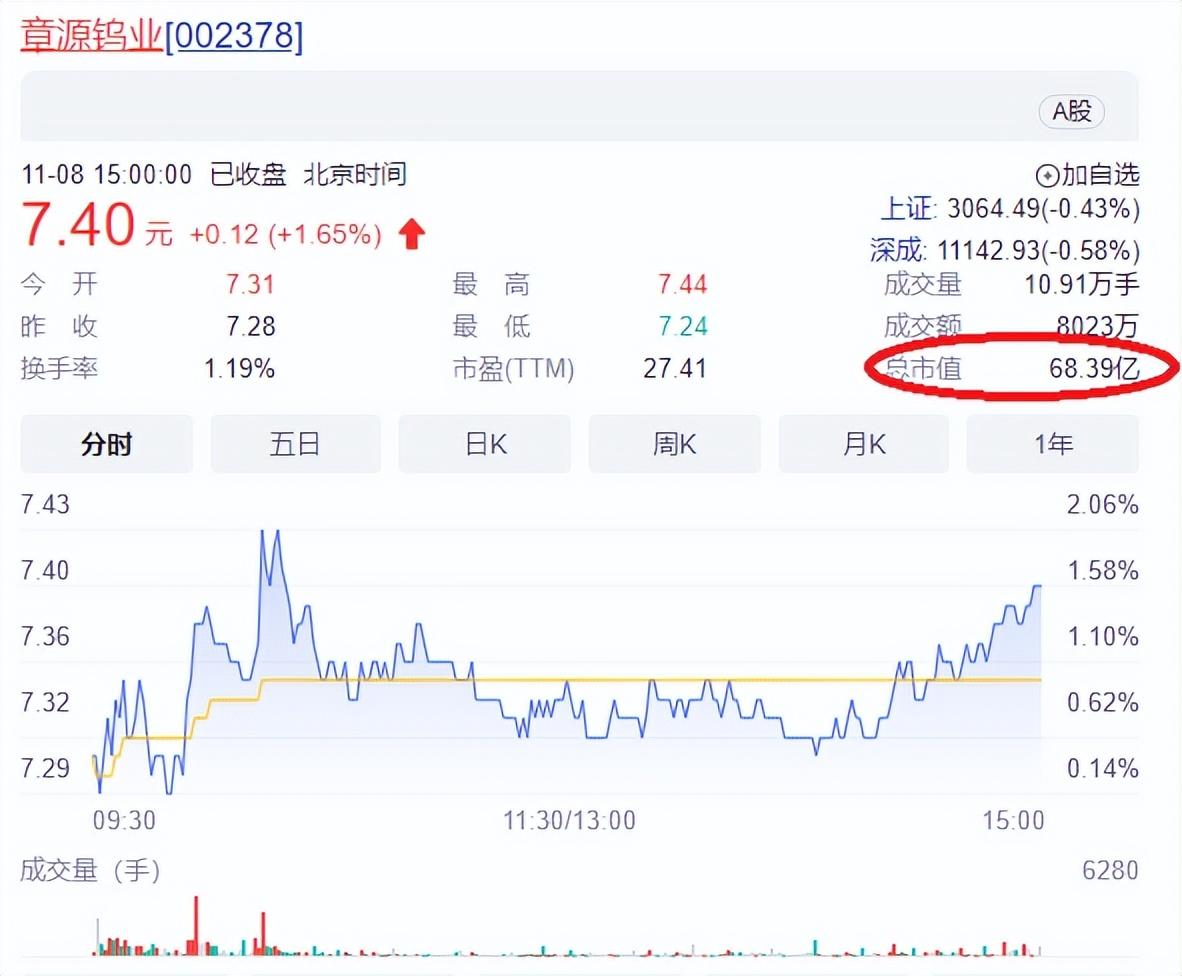The width and height of the screenshot is (1182, 976).
Task: Select the 总市值 value 68.39亿
Action: [1094, 369]
